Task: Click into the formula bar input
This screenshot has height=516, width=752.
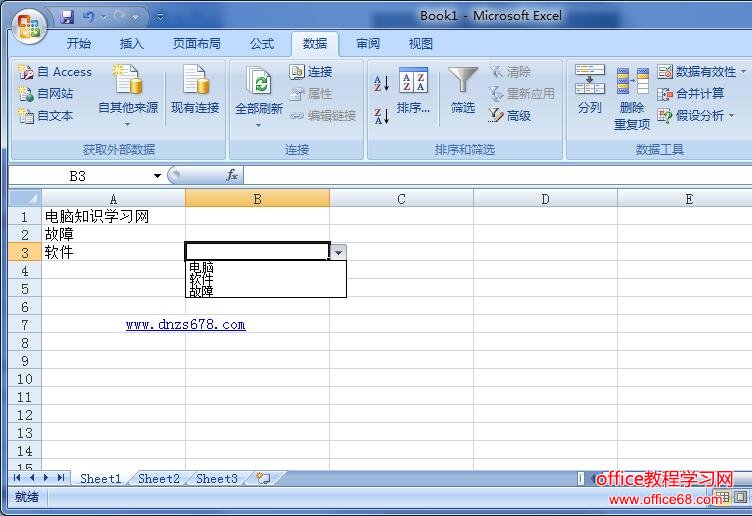Action: click(x=497, y=176)
